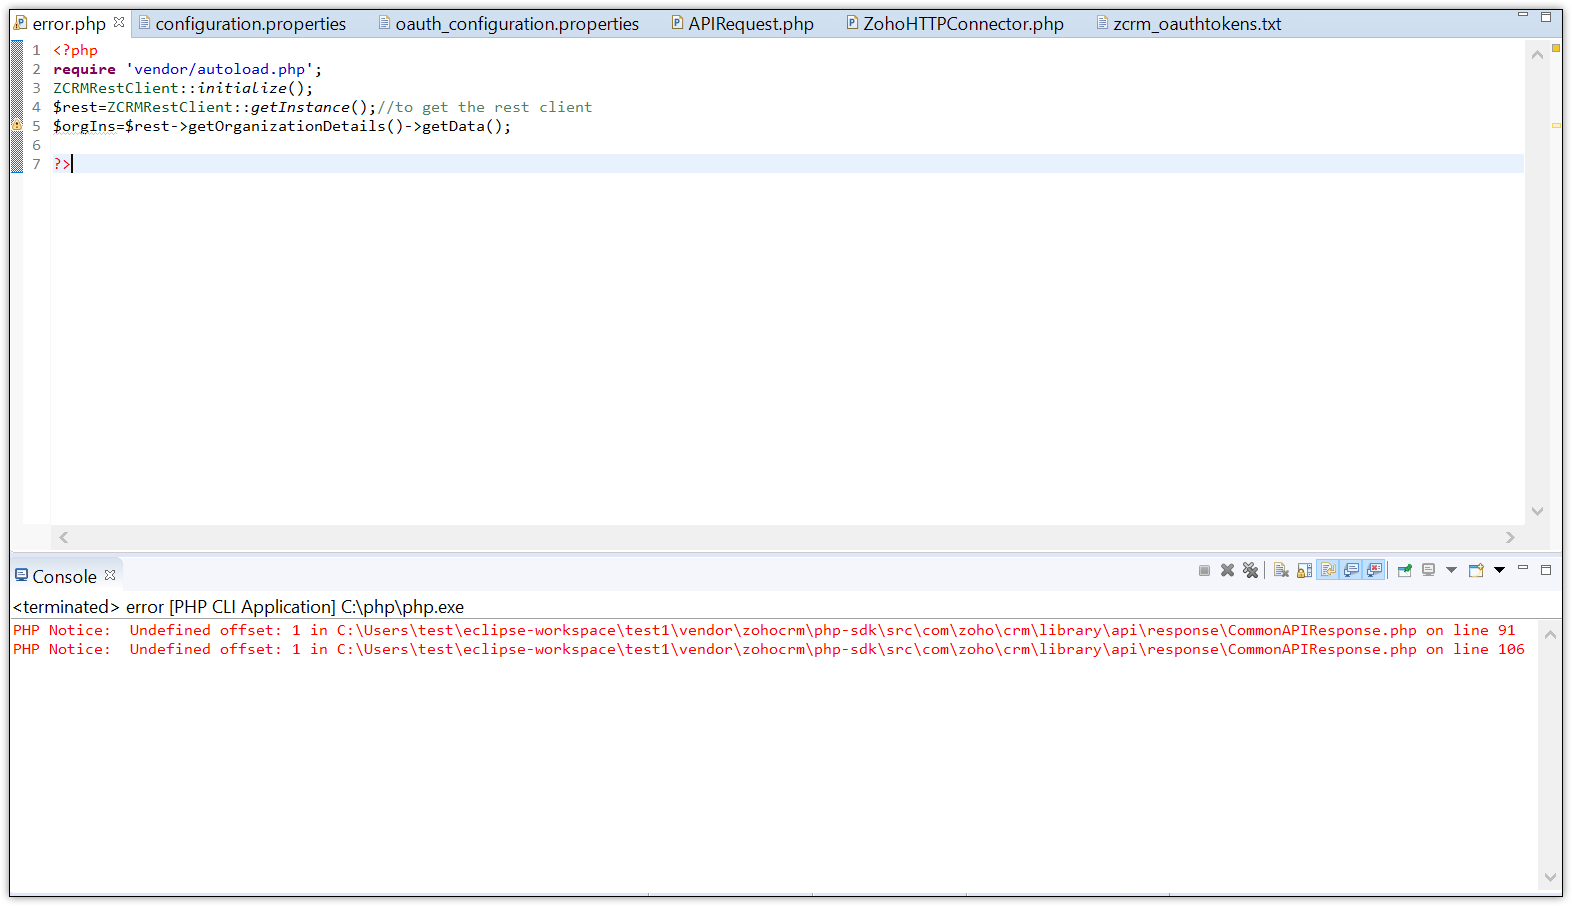Image resolution: width=1572 pixels, height=906 pixels.
Task: Expand the Display Selected Console dropdown arrow
Action: pyautogui.click(x=1451, y=570)
